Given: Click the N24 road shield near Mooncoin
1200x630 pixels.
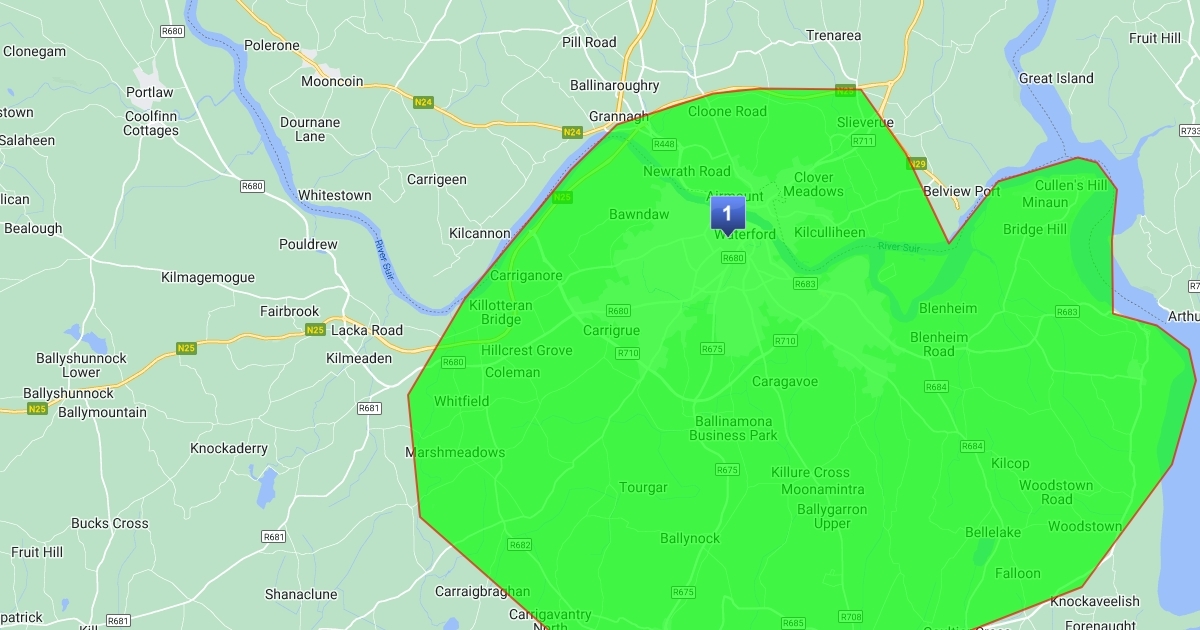Looking at the screenshot, I should tap(422, 102).
